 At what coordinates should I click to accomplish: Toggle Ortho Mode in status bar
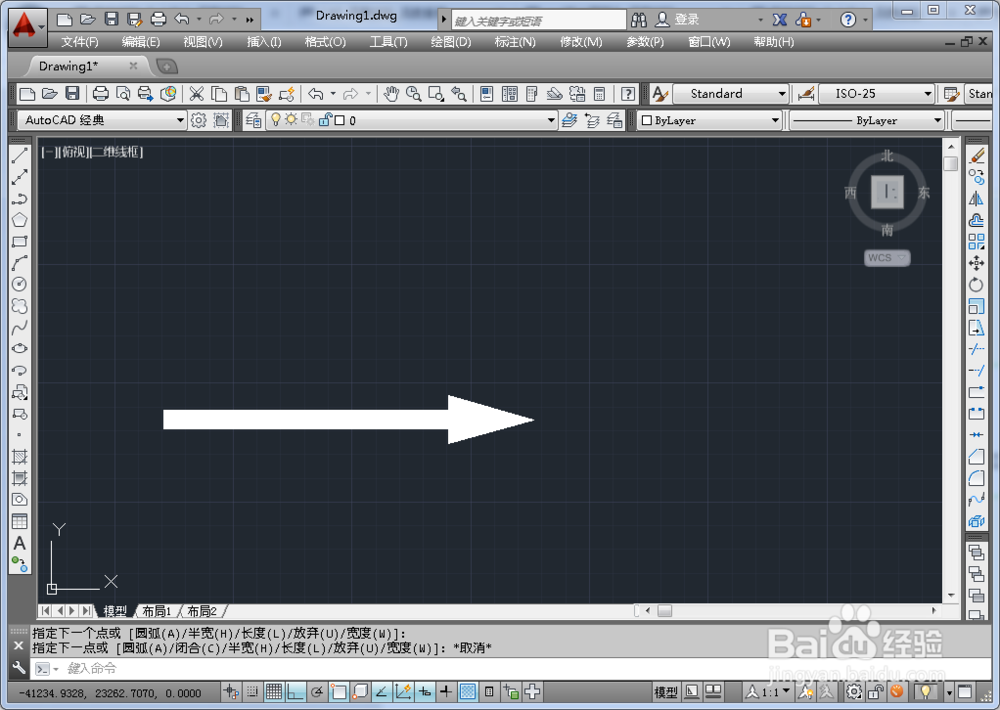point(295,692)
